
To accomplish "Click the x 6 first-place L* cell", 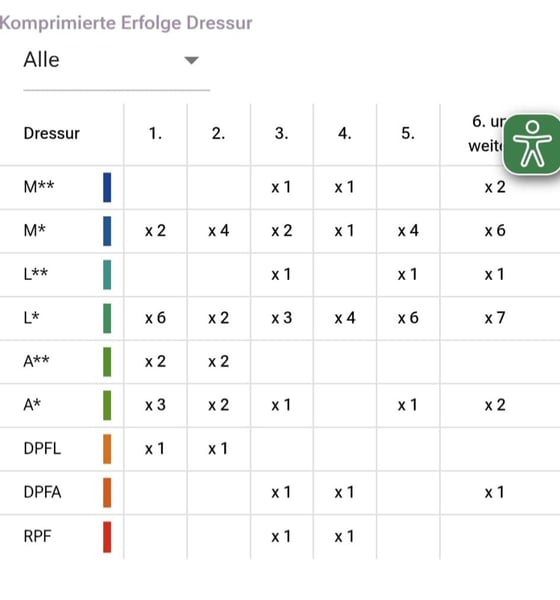I will 155,318.
